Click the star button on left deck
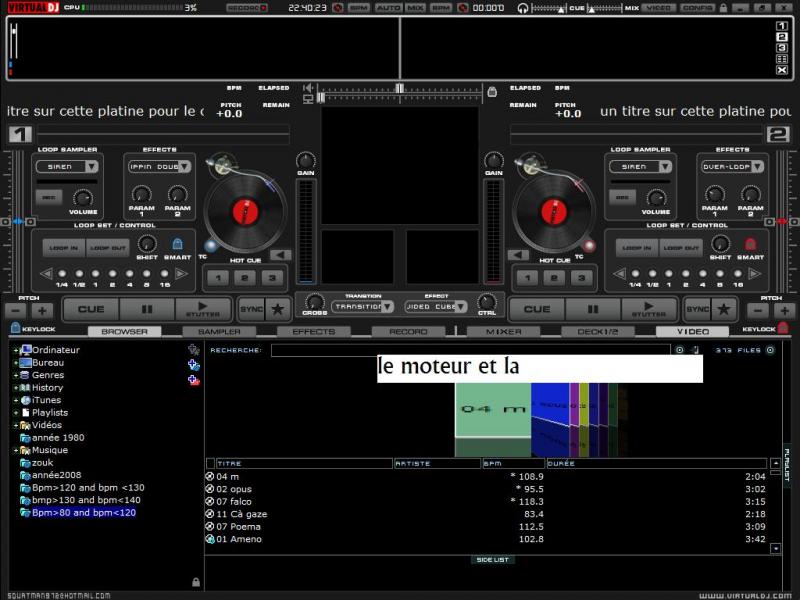 pyautogui.click(x=278, y=309)
